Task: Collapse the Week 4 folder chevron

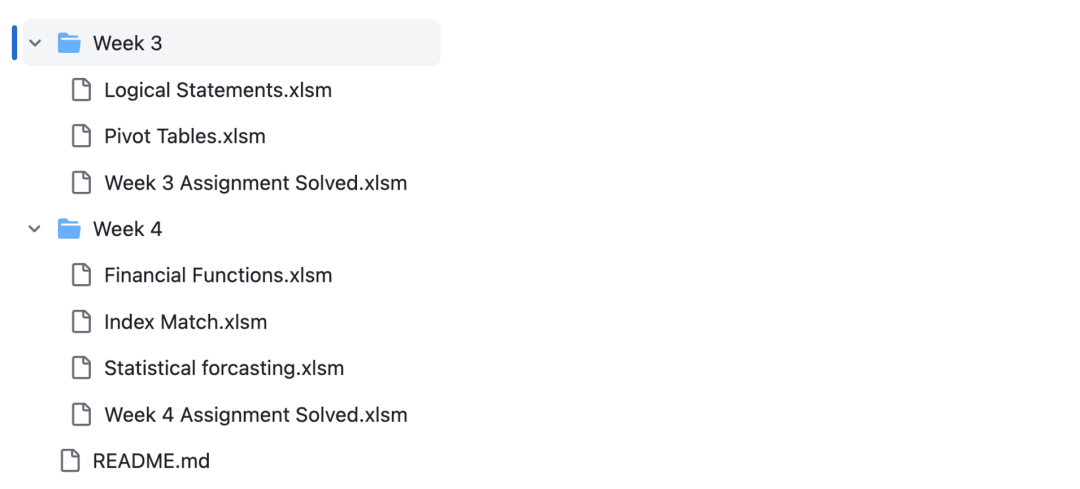Action: (35, 229)
